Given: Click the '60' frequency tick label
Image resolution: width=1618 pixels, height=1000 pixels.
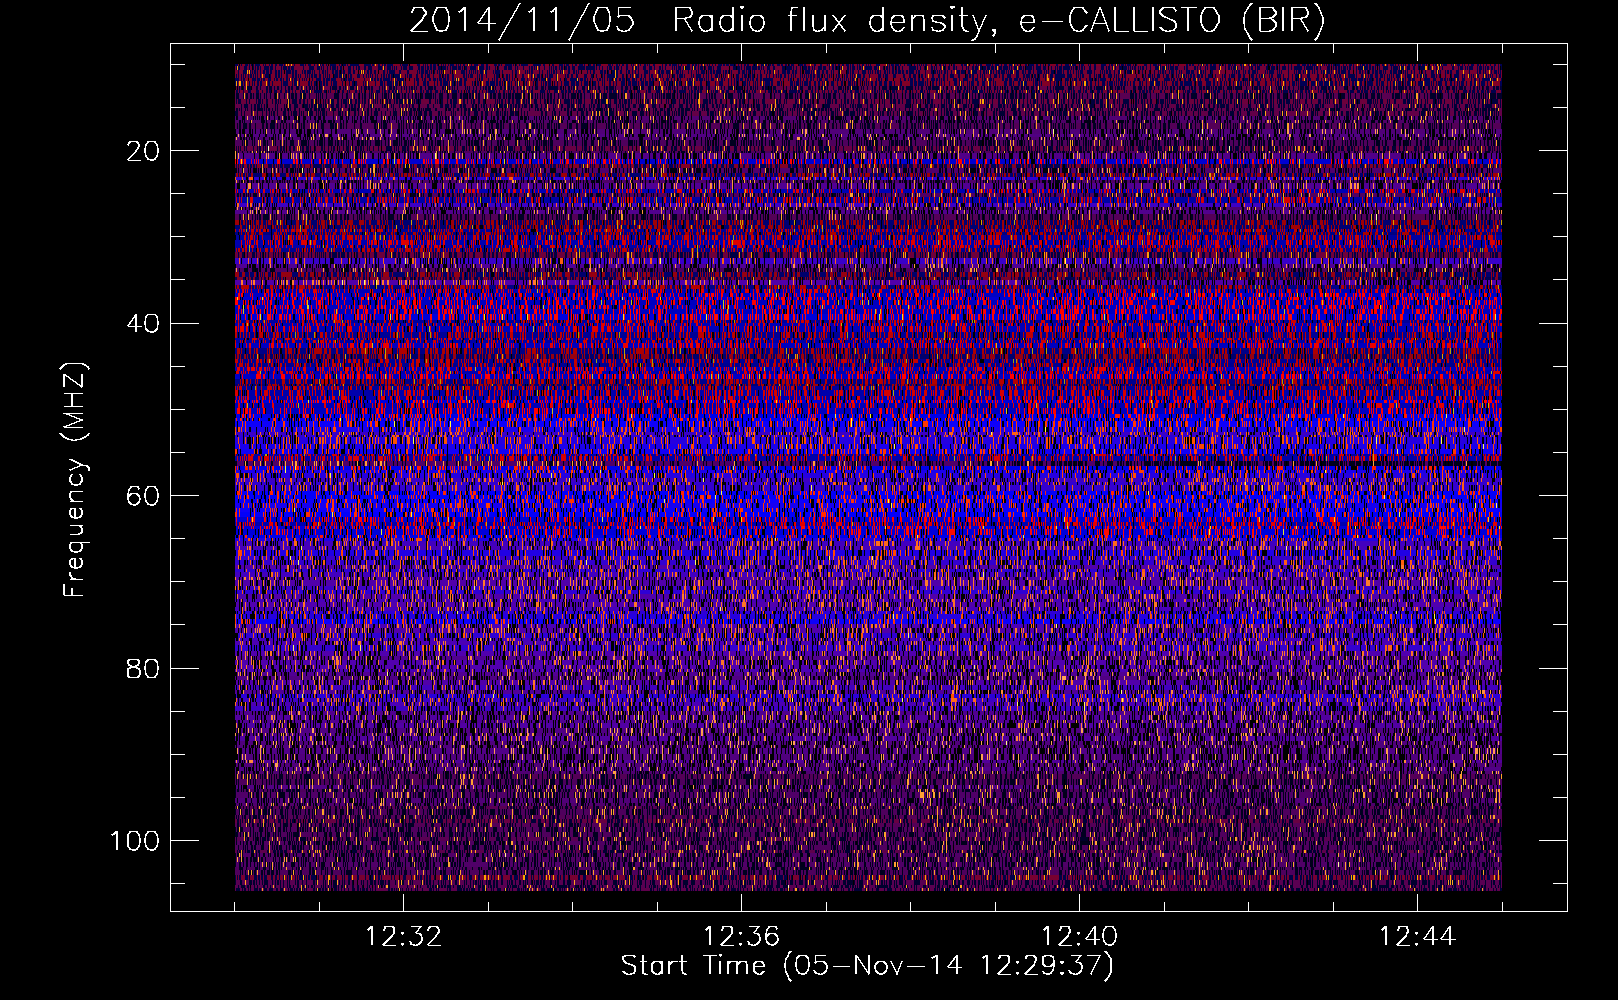Looking at the screenshot, I should click(144, 496).
